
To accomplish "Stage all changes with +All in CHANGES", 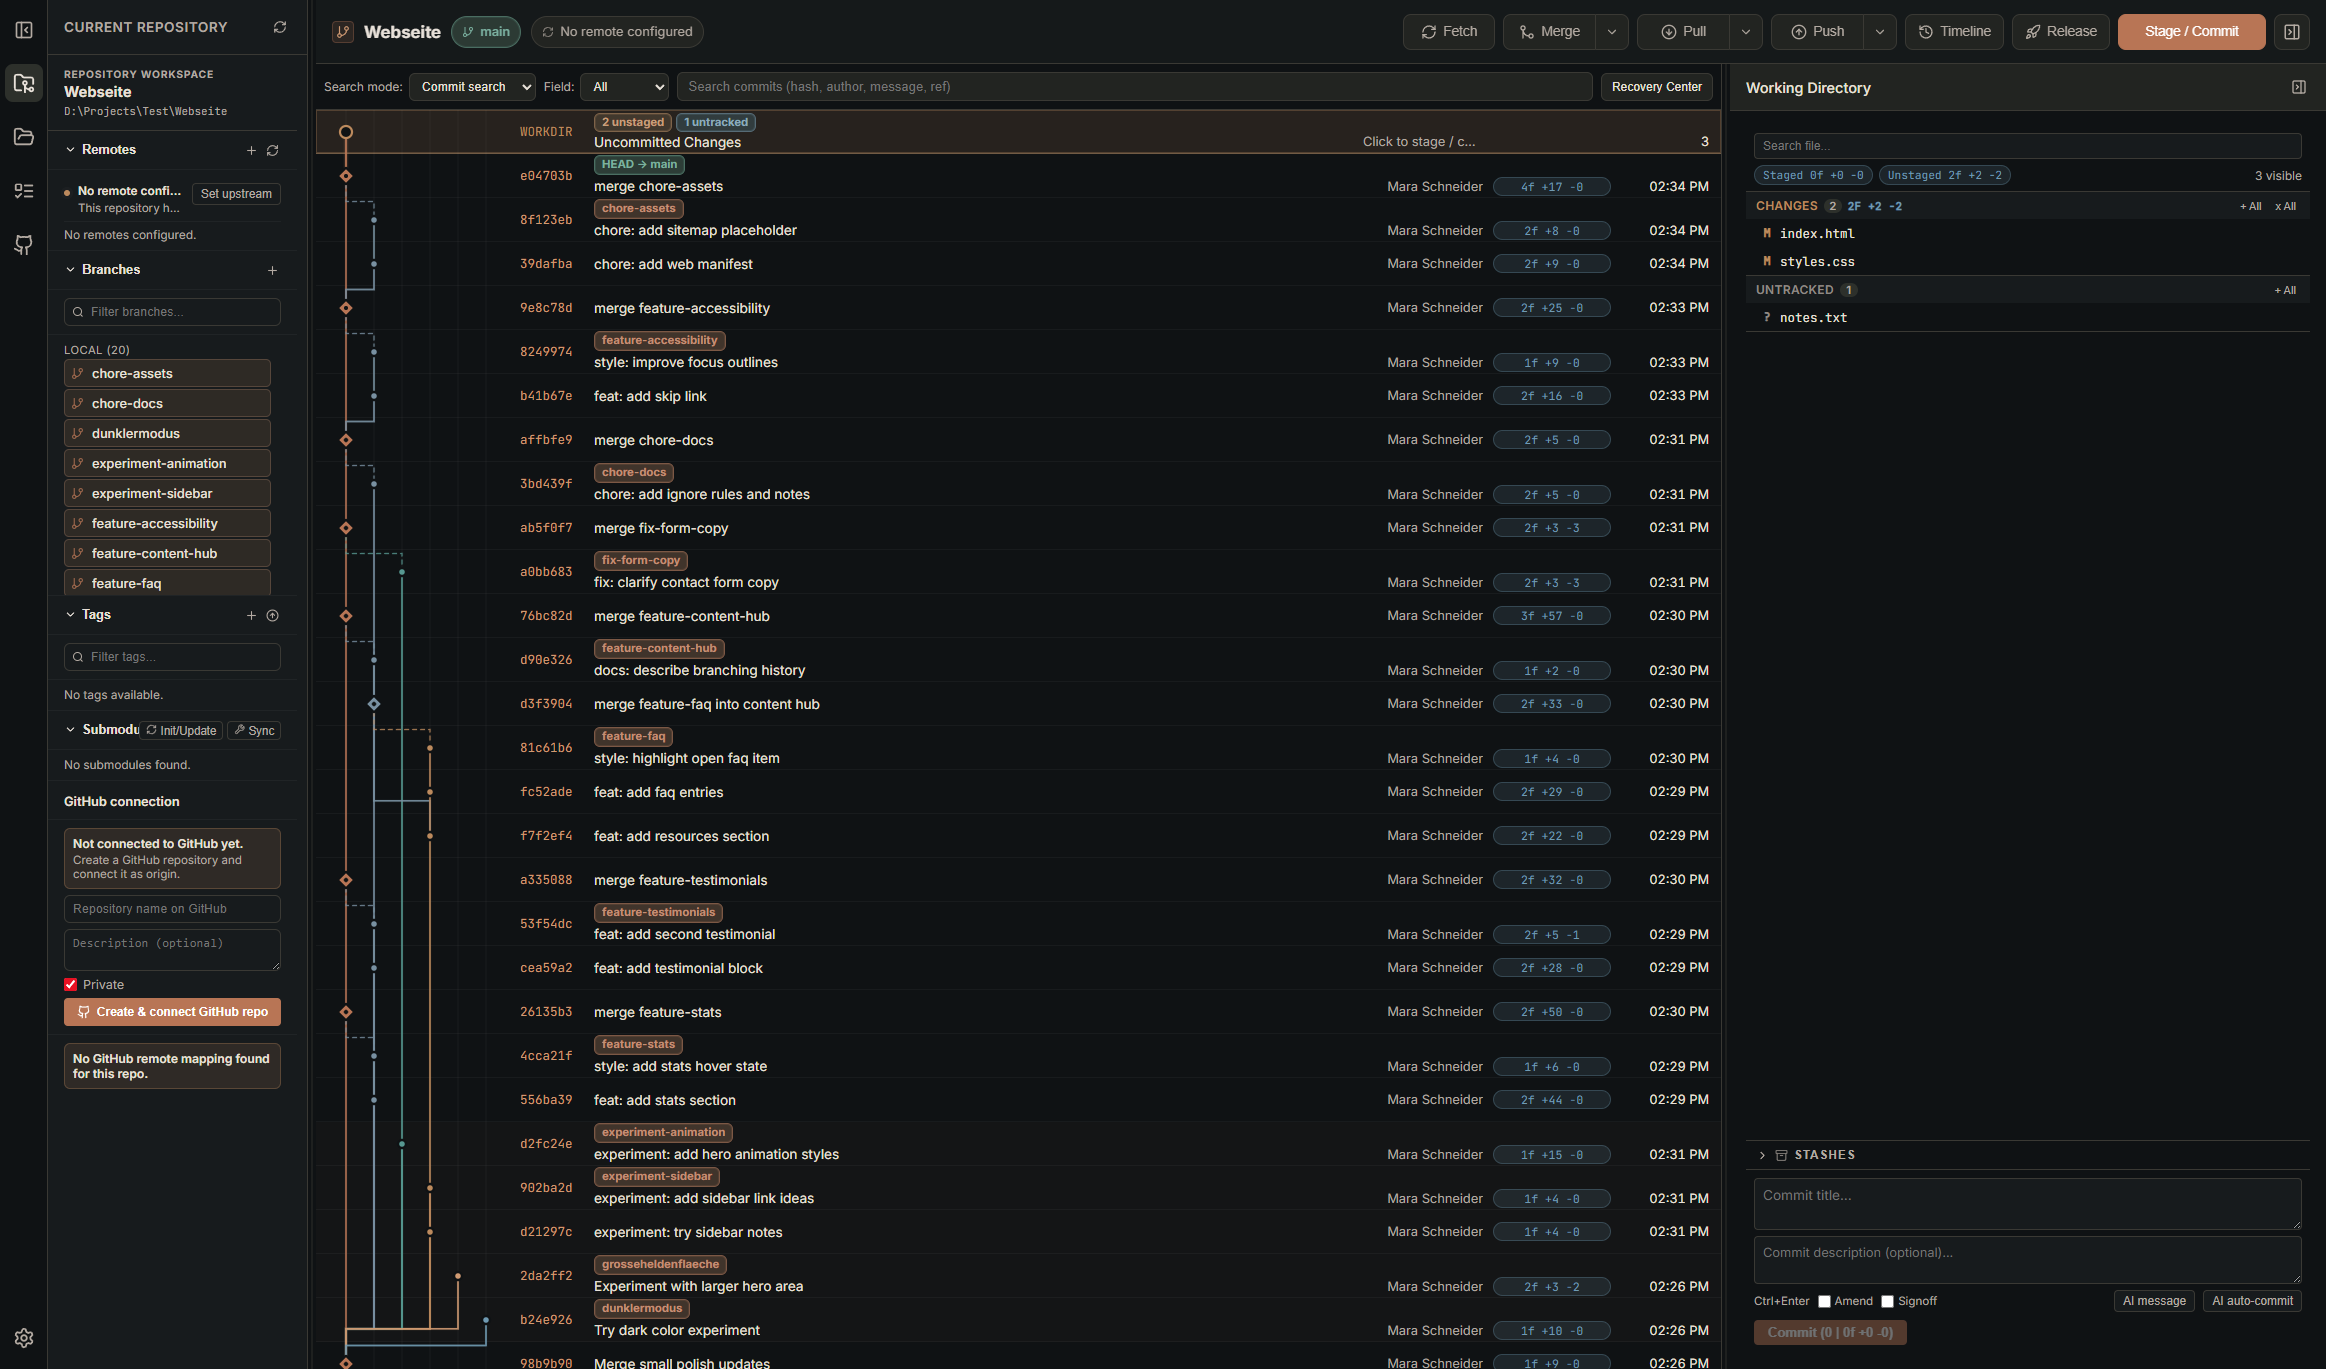I will 2250,207.
